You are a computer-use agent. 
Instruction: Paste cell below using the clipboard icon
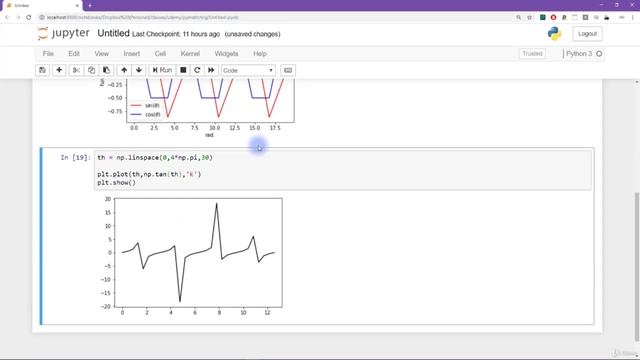pyautogui.click(x=106, y=70)
